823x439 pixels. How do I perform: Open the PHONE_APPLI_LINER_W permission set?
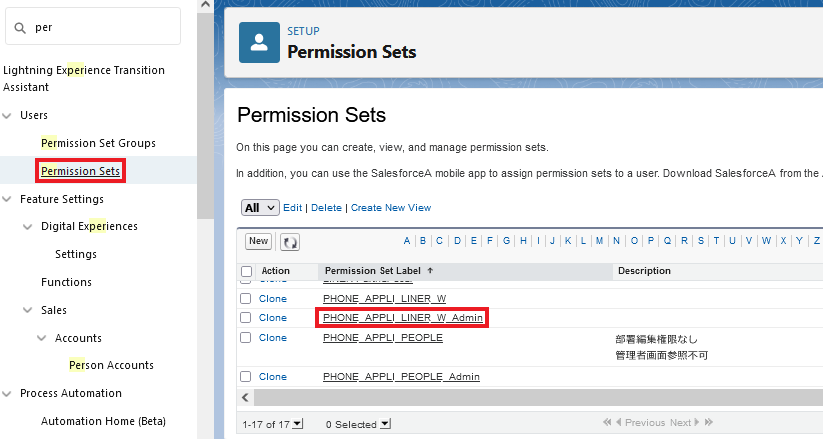click(385, 298)
